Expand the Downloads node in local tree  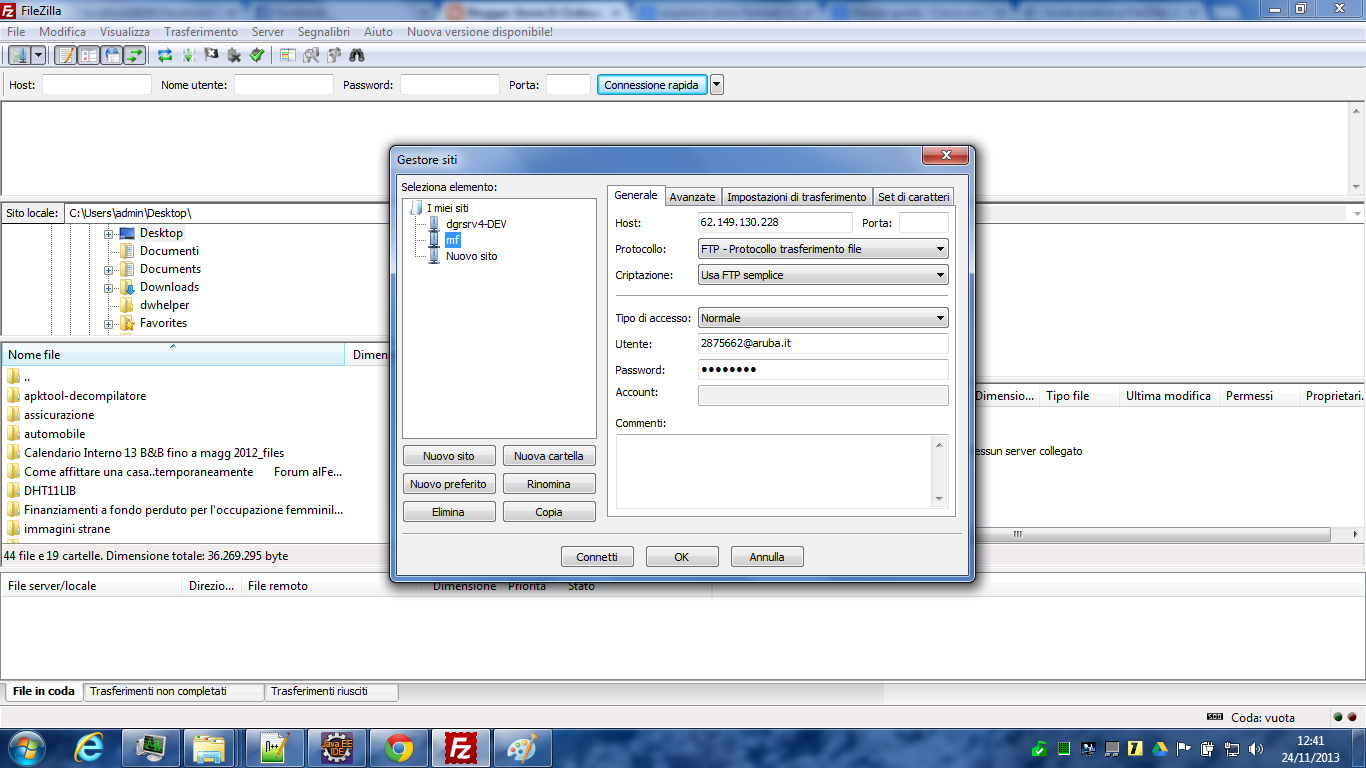click(108, 287)
